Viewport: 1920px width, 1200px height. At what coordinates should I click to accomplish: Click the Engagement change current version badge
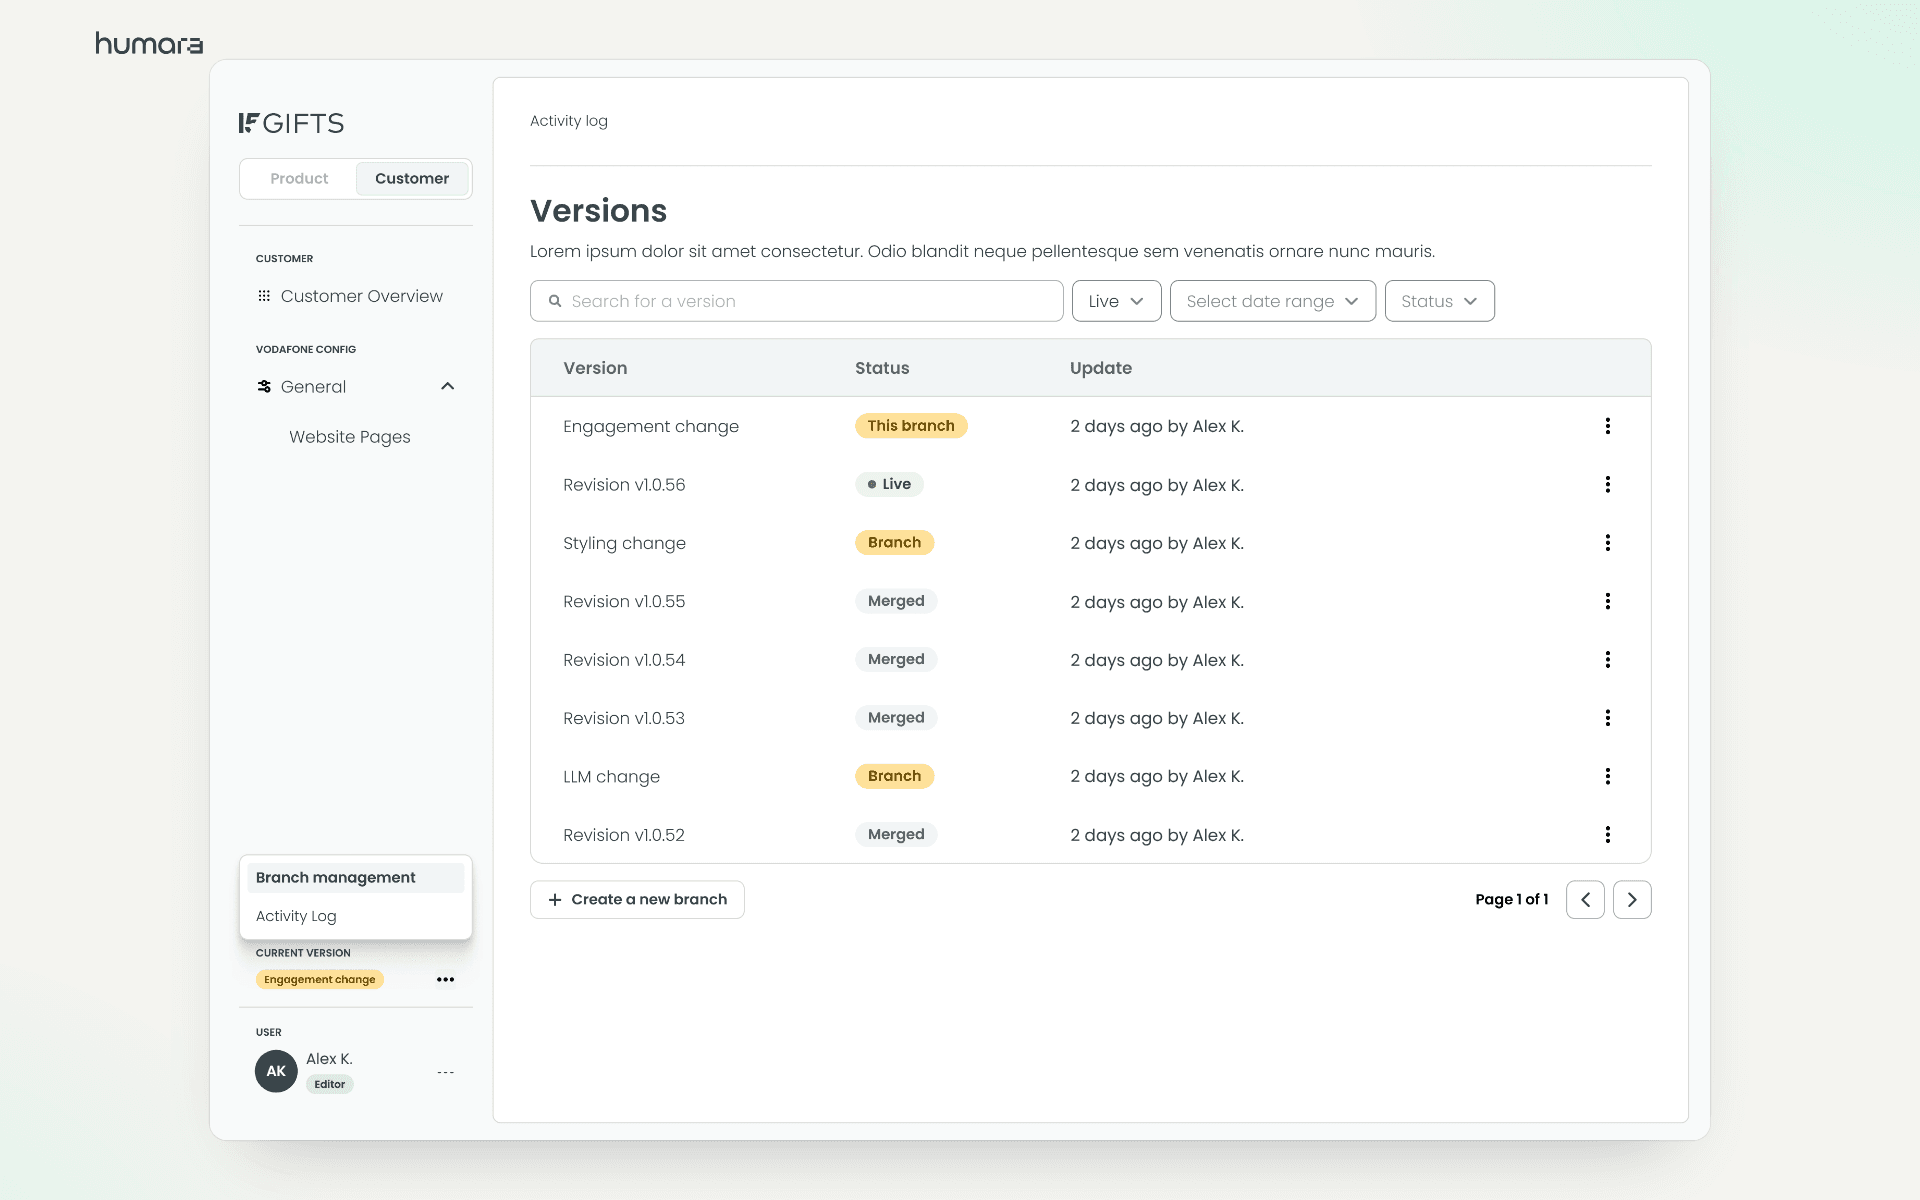click(x=320, y=980)
